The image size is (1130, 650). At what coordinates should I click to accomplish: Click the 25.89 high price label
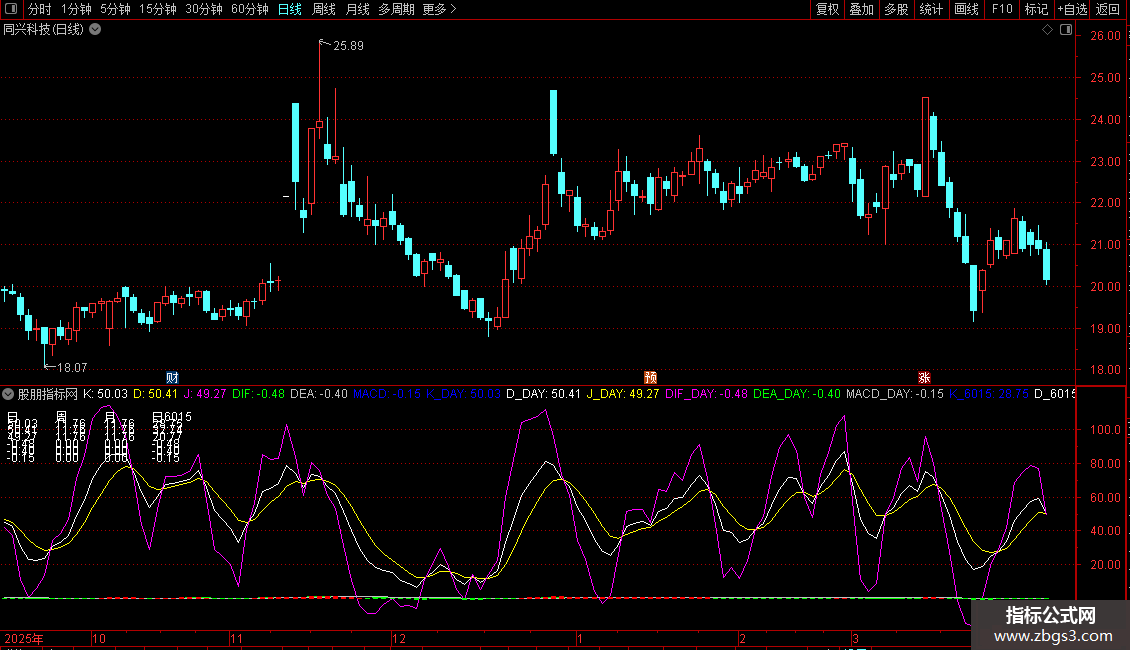tap(348, 46)
